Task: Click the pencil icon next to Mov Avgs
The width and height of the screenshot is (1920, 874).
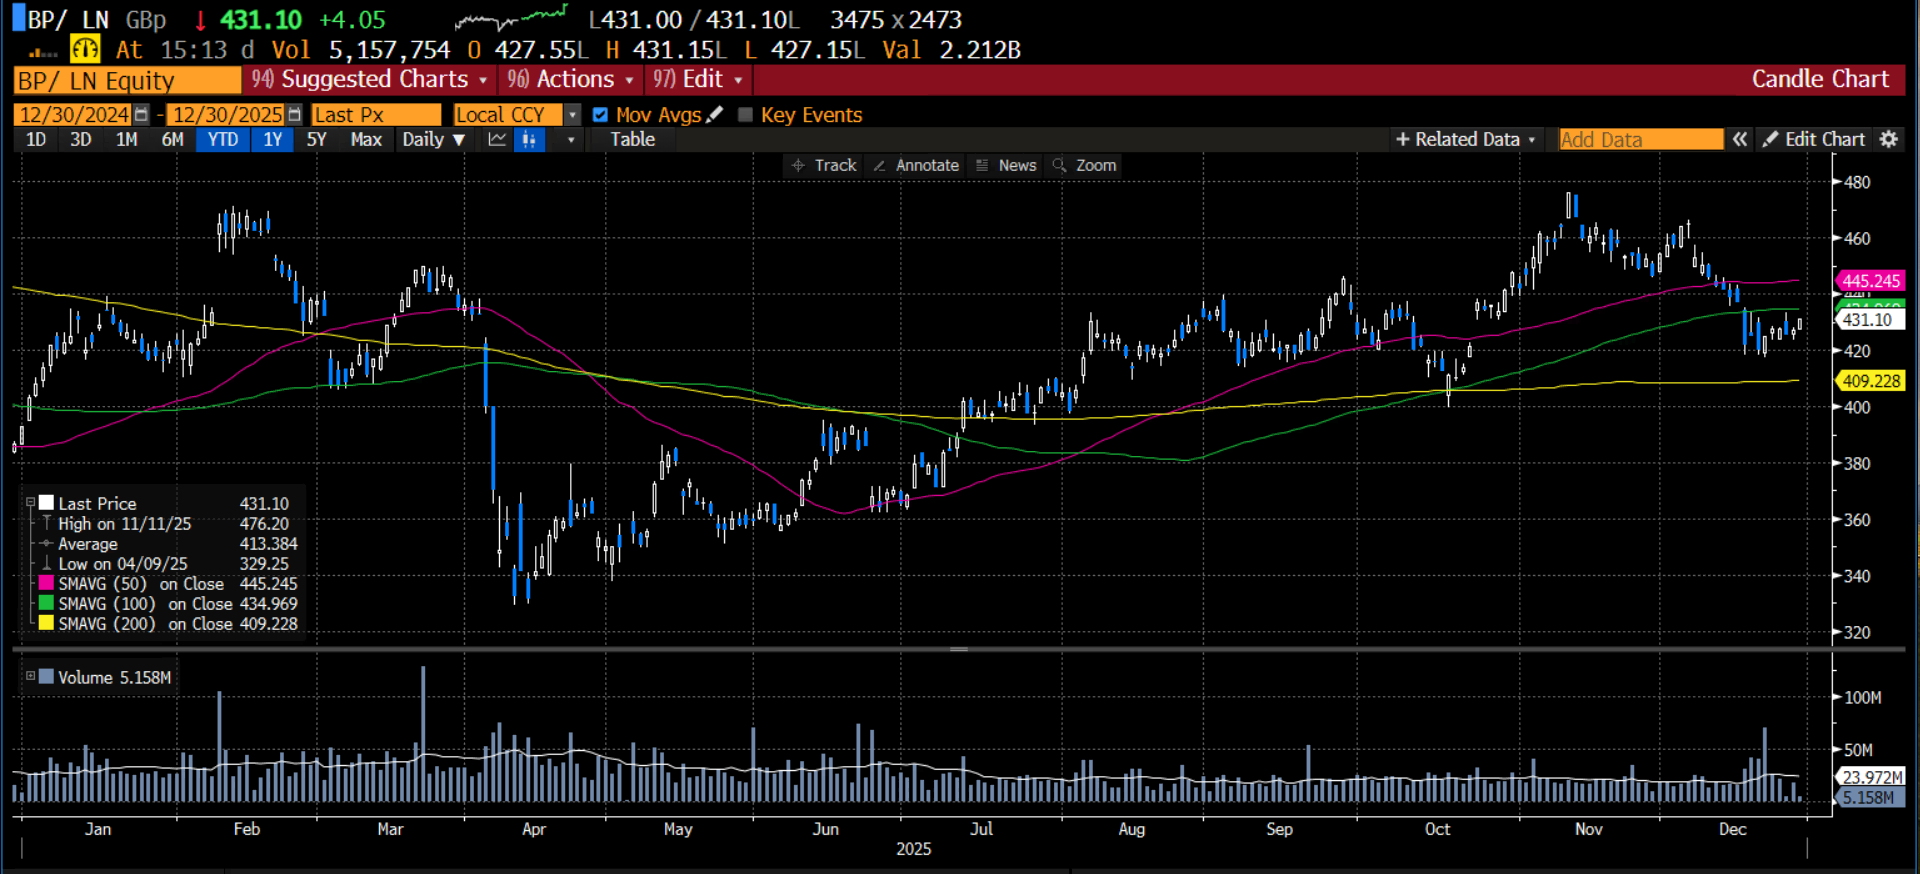Action: (x=714, y=115)
